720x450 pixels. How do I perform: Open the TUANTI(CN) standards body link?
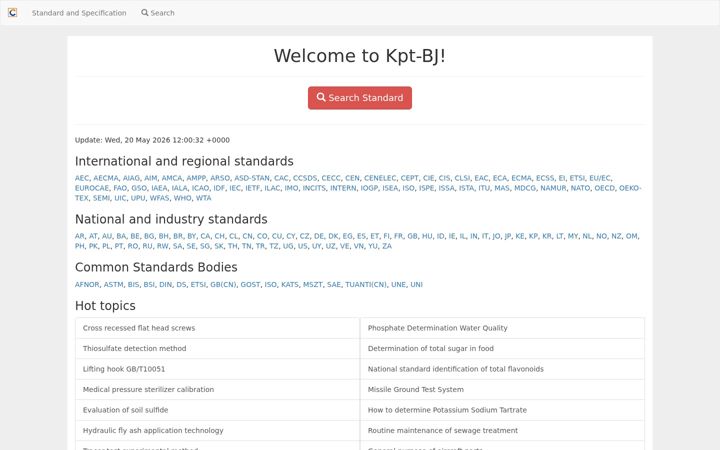tap(366, 285)
